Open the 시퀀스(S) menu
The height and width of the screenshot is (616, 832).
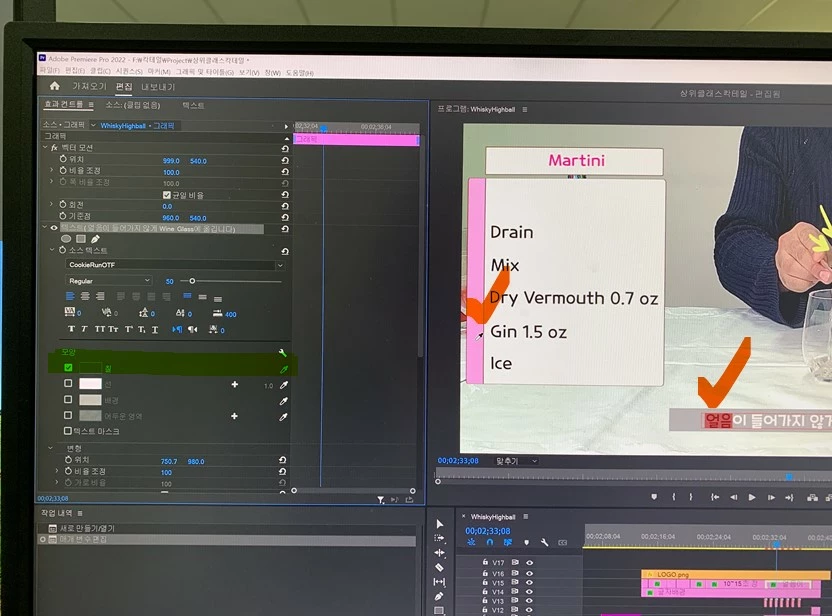(x=129, y=71)
